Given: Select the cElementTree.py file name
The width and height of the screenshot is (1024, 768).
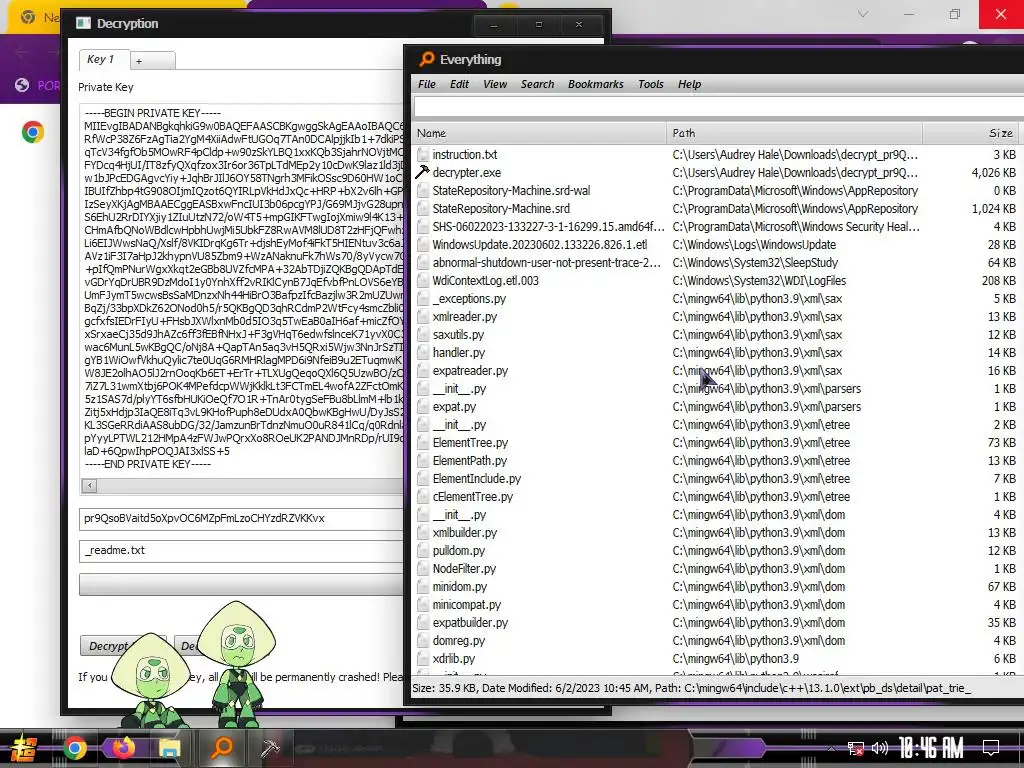Looking at the screenshot, I should coord(472,497).
